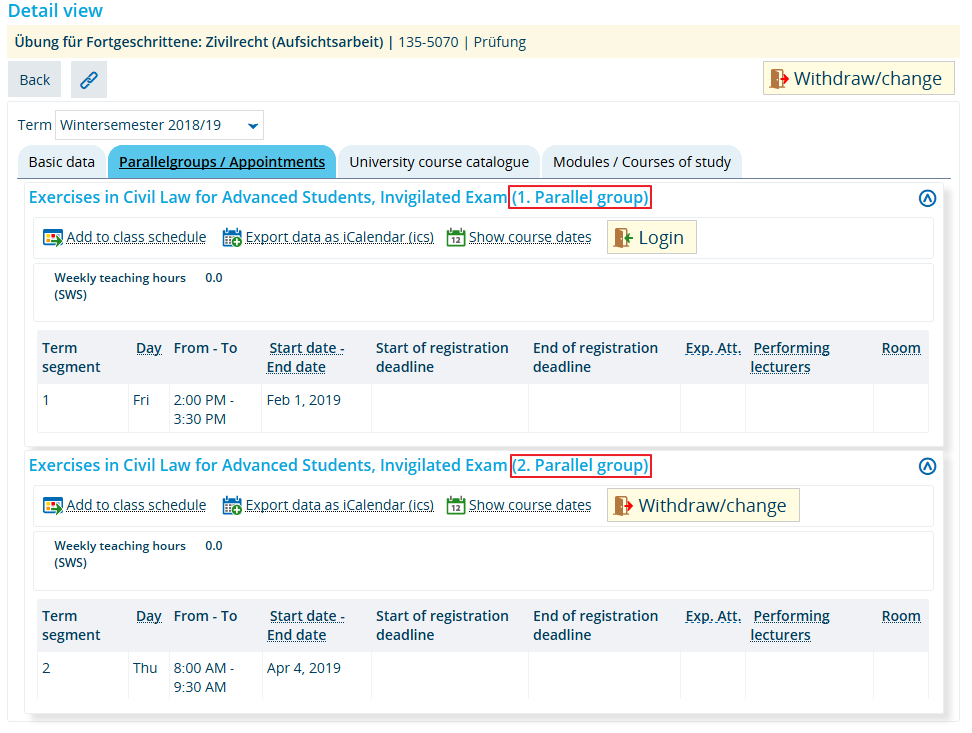This screenshot has width=972, height=733.
Task: Switch to the Basic data tab
Action: pyautogui.click(x=61, y=162)
